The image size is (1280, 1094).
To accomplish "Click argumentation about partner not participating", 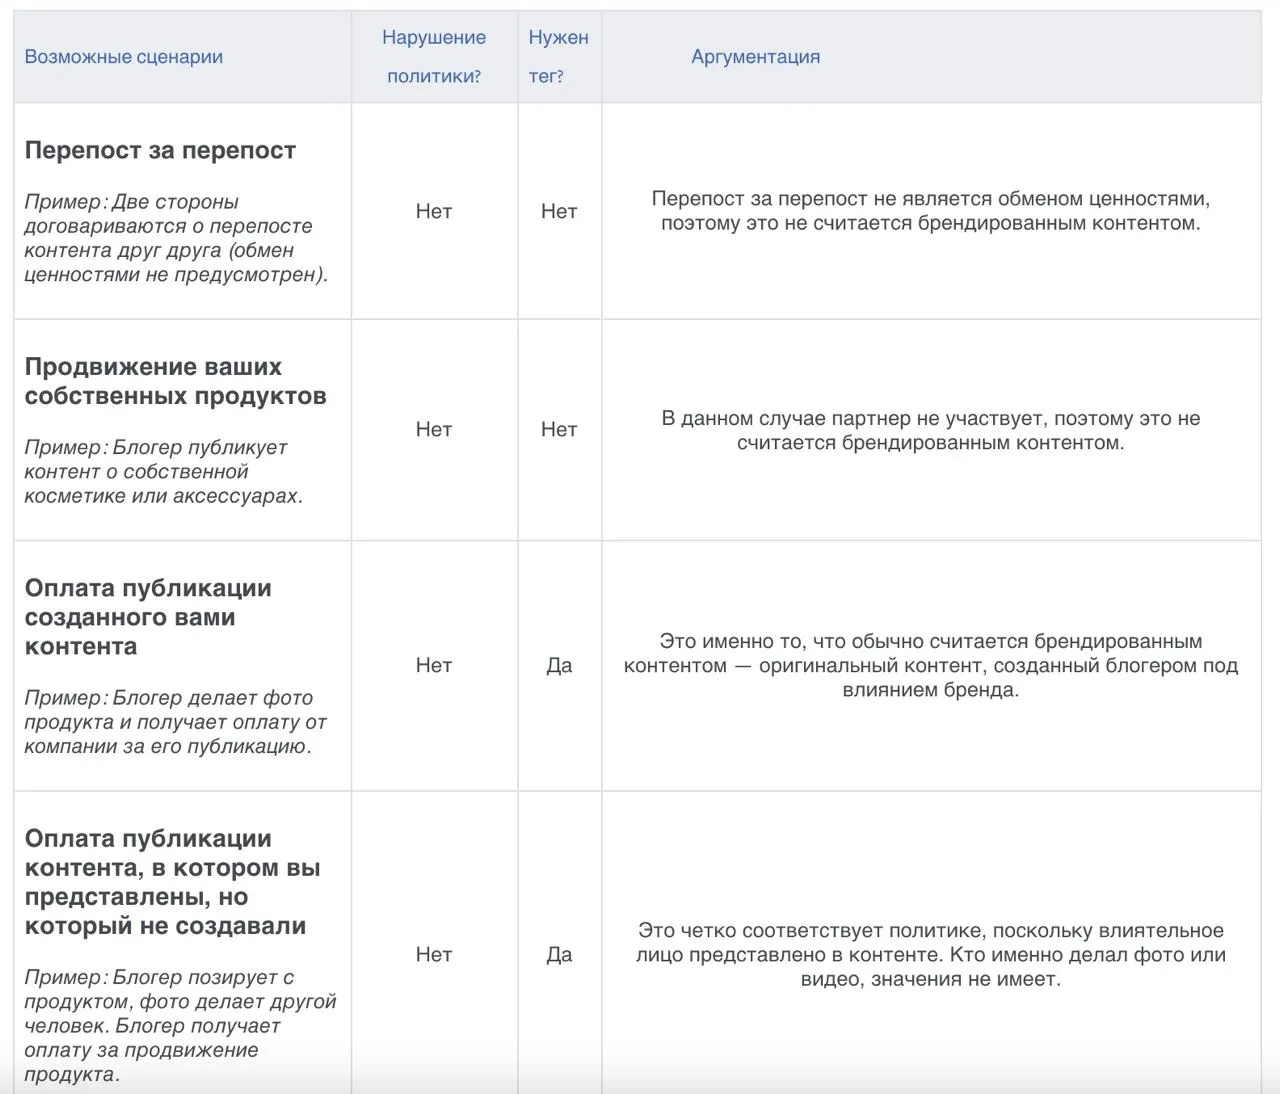I will [931, 431].
